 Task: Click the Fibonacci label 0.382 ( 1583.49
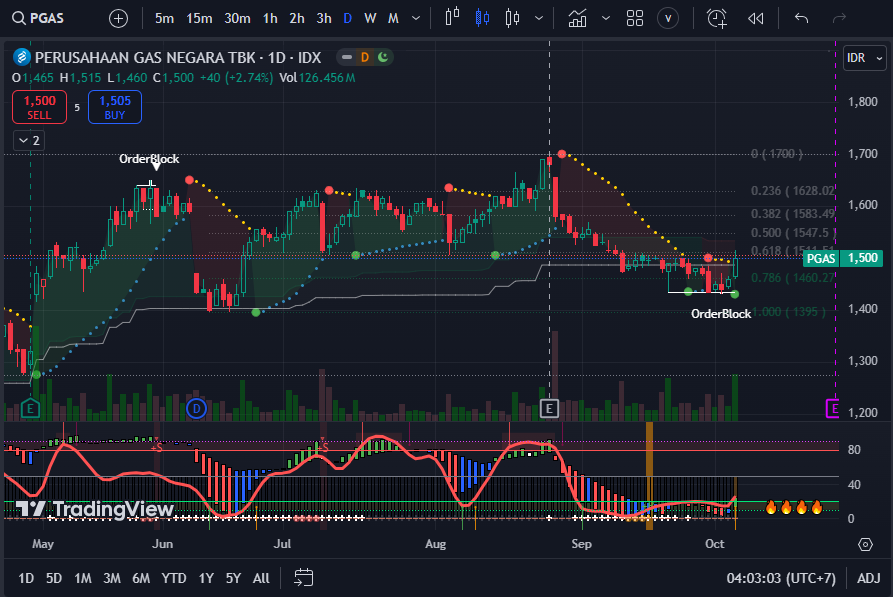(x=793, y=214)
